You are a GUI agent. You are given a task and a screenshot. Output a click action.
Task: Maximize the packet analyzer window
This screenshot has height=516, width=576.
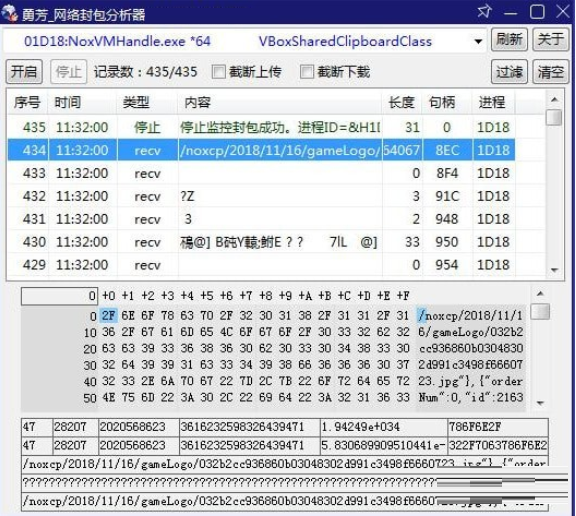pos(537,12)
